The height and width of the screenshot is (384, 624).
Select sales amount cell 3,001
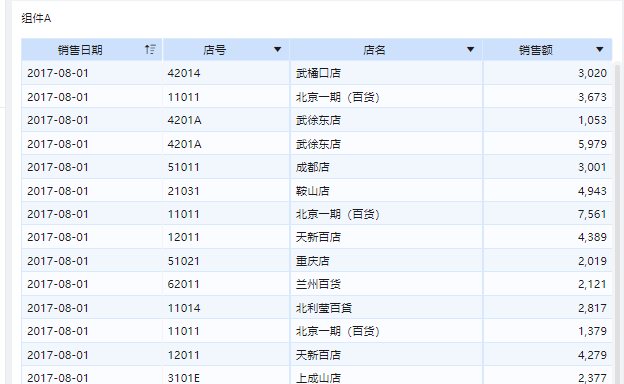pyautogui.click(x=548, y=167)
